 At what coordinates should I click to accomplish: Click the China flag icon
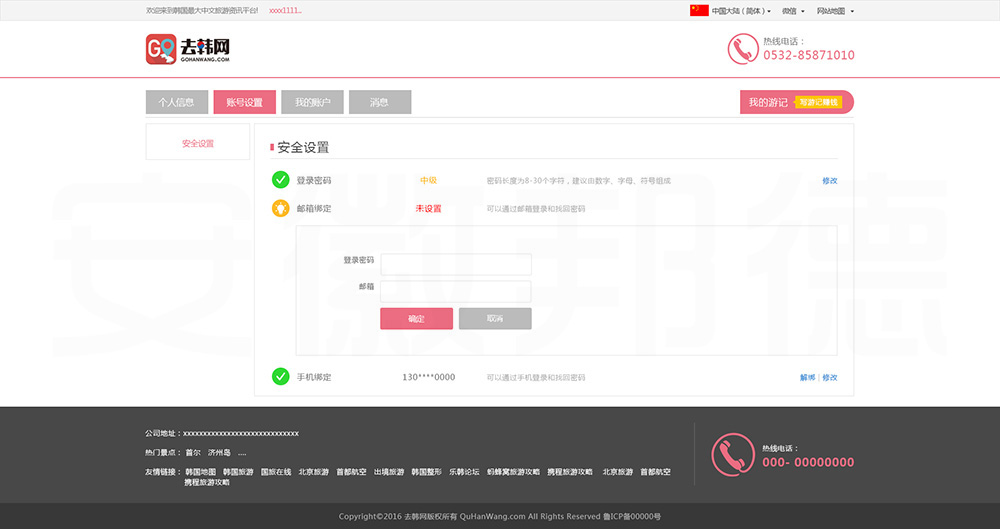[x=699, y=11]
